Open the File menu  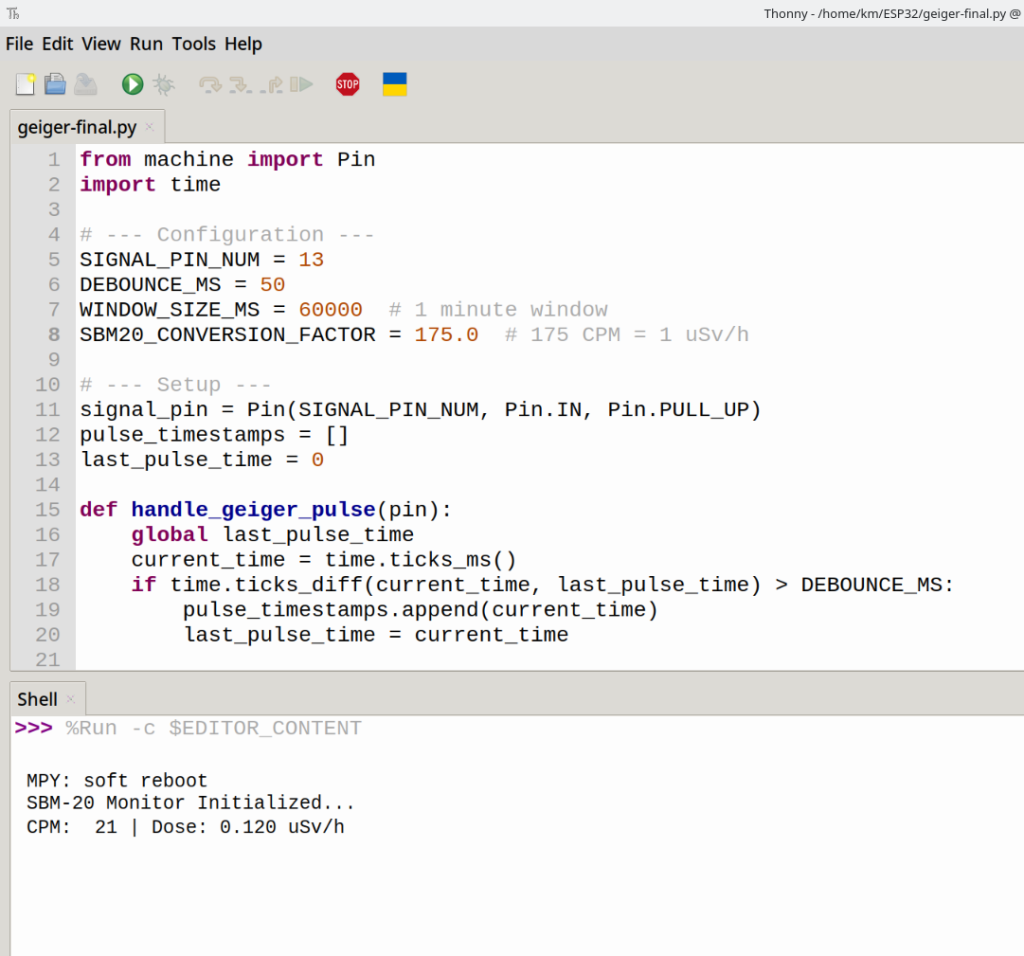[19, 44]
